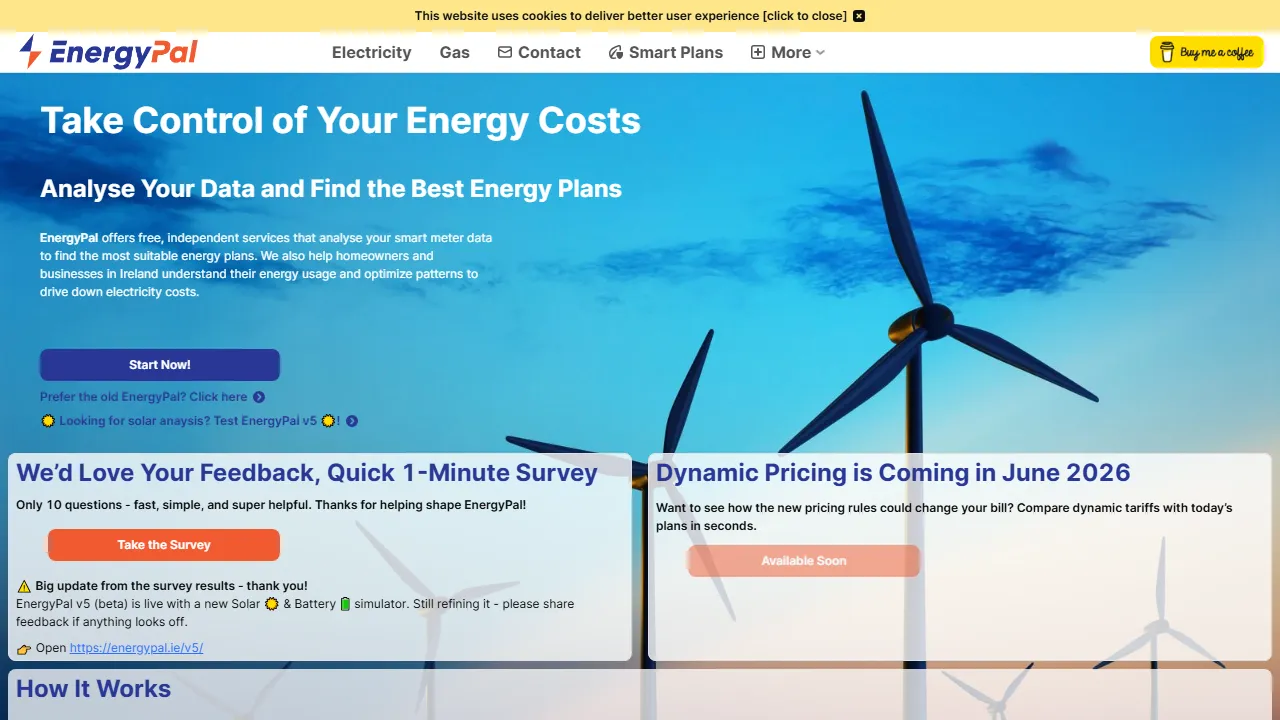The height and width of the screenshot is (720, 1280).
Task: Click the plus-square icon next to More
Action: 756,52
